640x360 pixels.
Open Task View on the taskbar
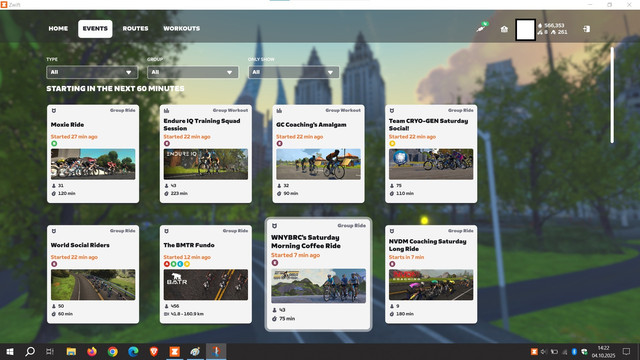point(50,351)
